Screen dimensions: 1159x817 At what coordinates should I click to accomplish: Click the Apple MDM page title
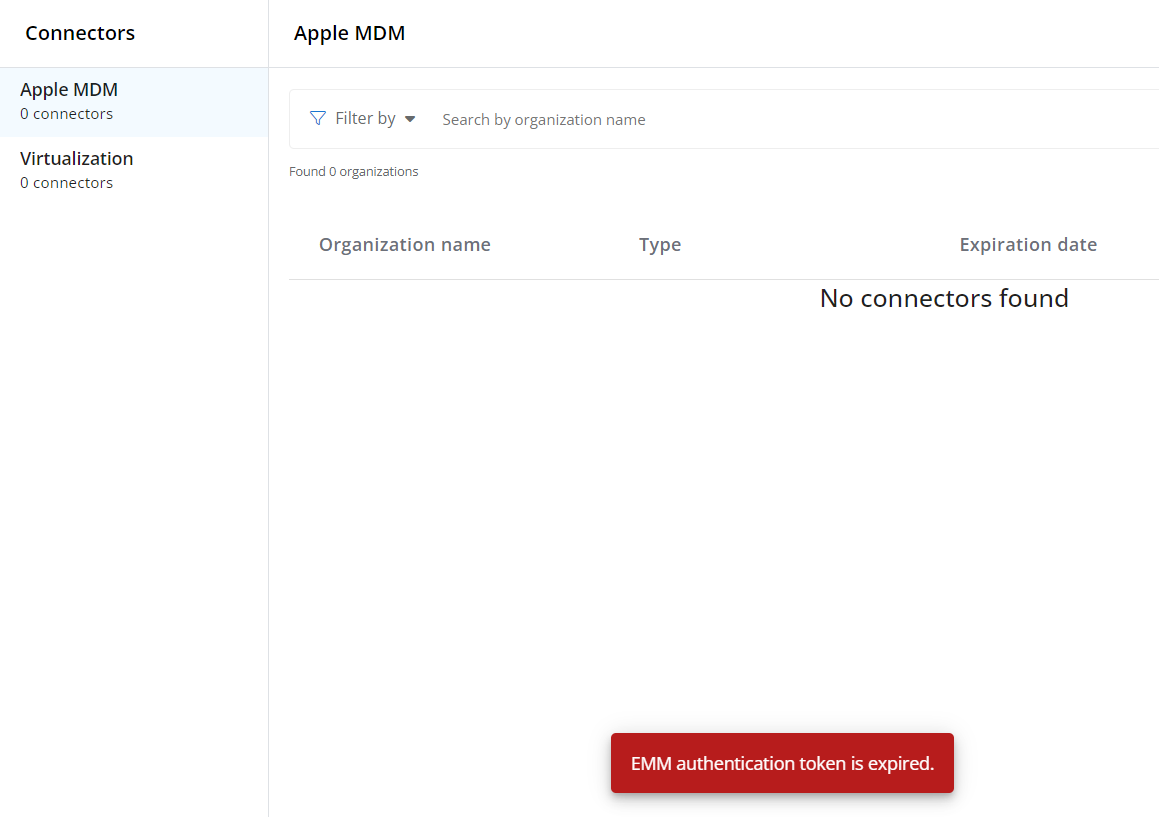click(x=349, y=33)
